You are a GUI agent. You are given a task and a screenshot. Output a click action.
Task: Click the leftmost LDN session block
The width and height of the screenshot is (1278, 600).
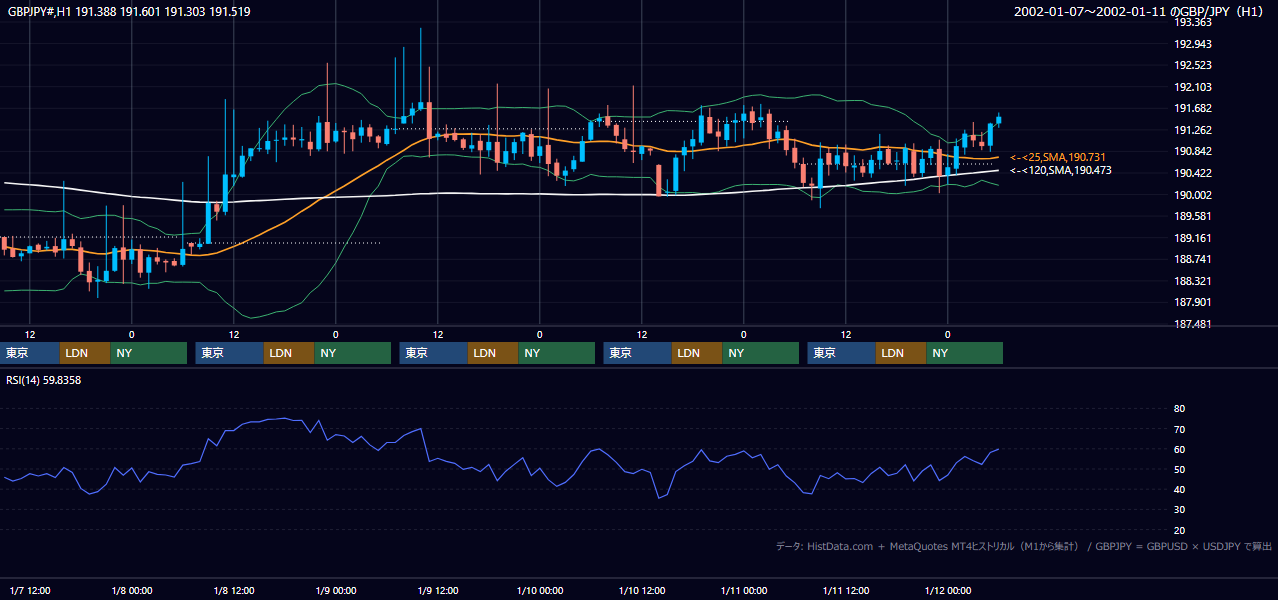(x=85, y=353)
